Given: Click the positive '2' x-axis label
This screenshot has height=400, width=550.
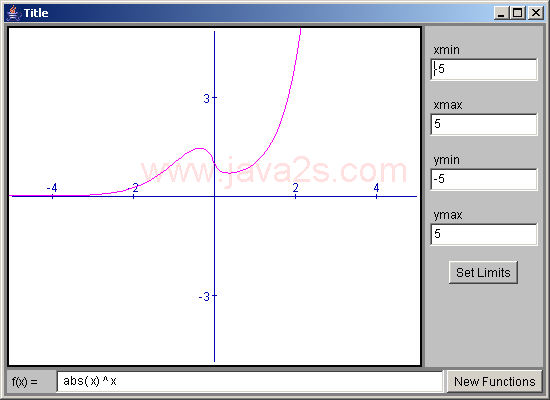Looking at the screenshot, I should click(x=295, y=188).
